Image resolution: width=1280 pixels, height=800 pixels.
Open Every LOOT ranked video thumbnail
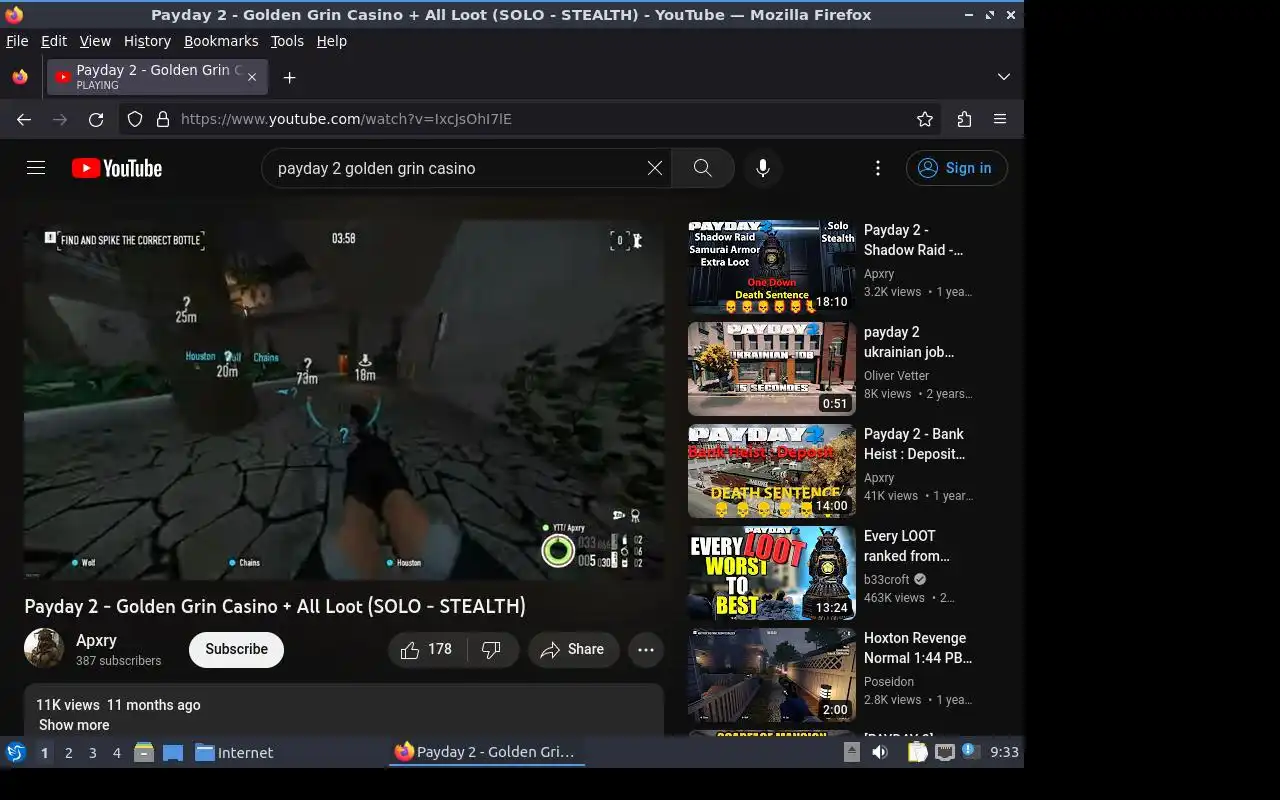coord(772,573)
